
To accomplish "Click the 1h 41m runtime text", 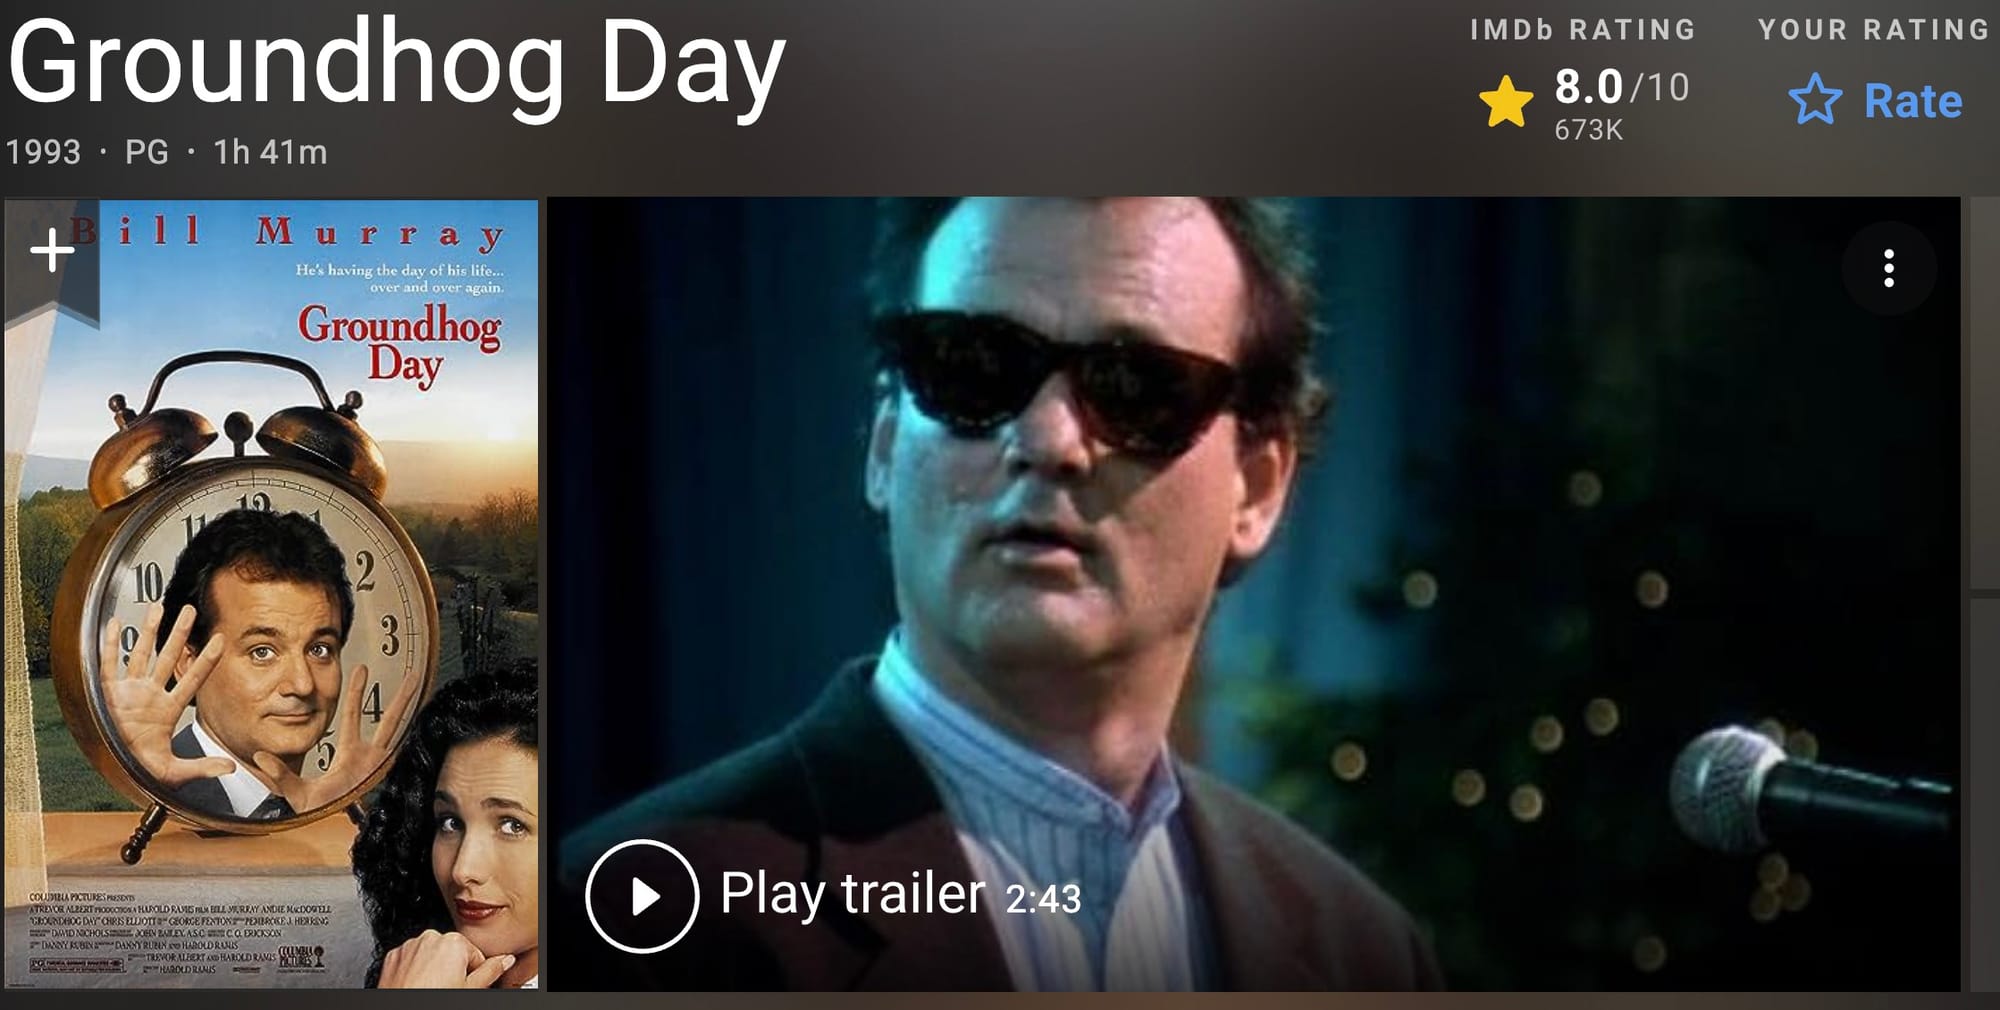I will (270, 152).
